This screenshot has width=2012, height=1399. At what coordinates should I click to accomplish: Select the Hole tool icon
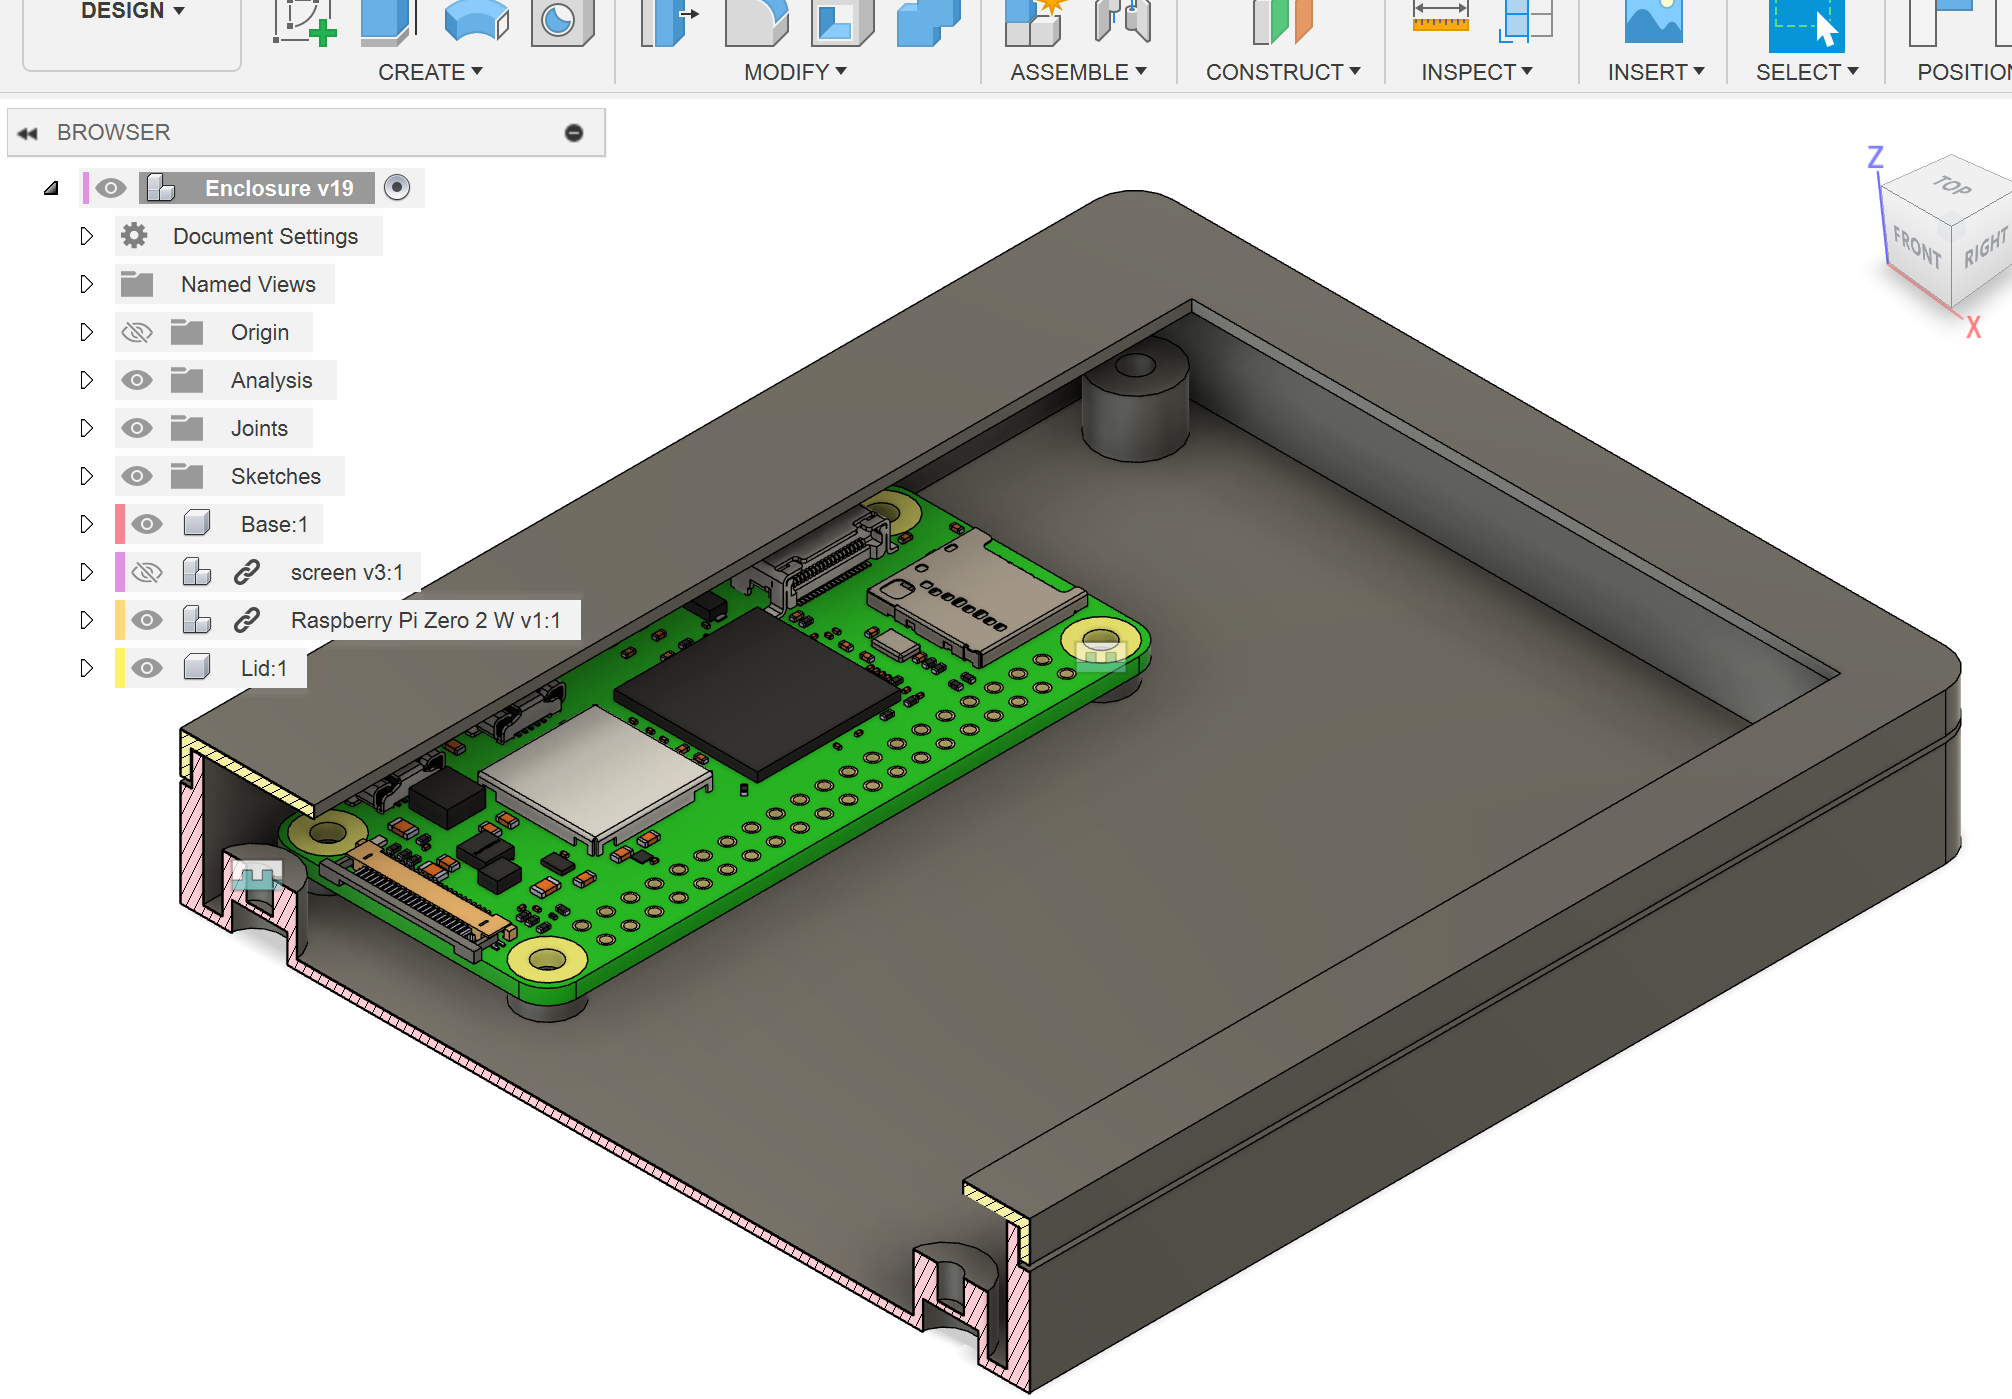(562, 22)
